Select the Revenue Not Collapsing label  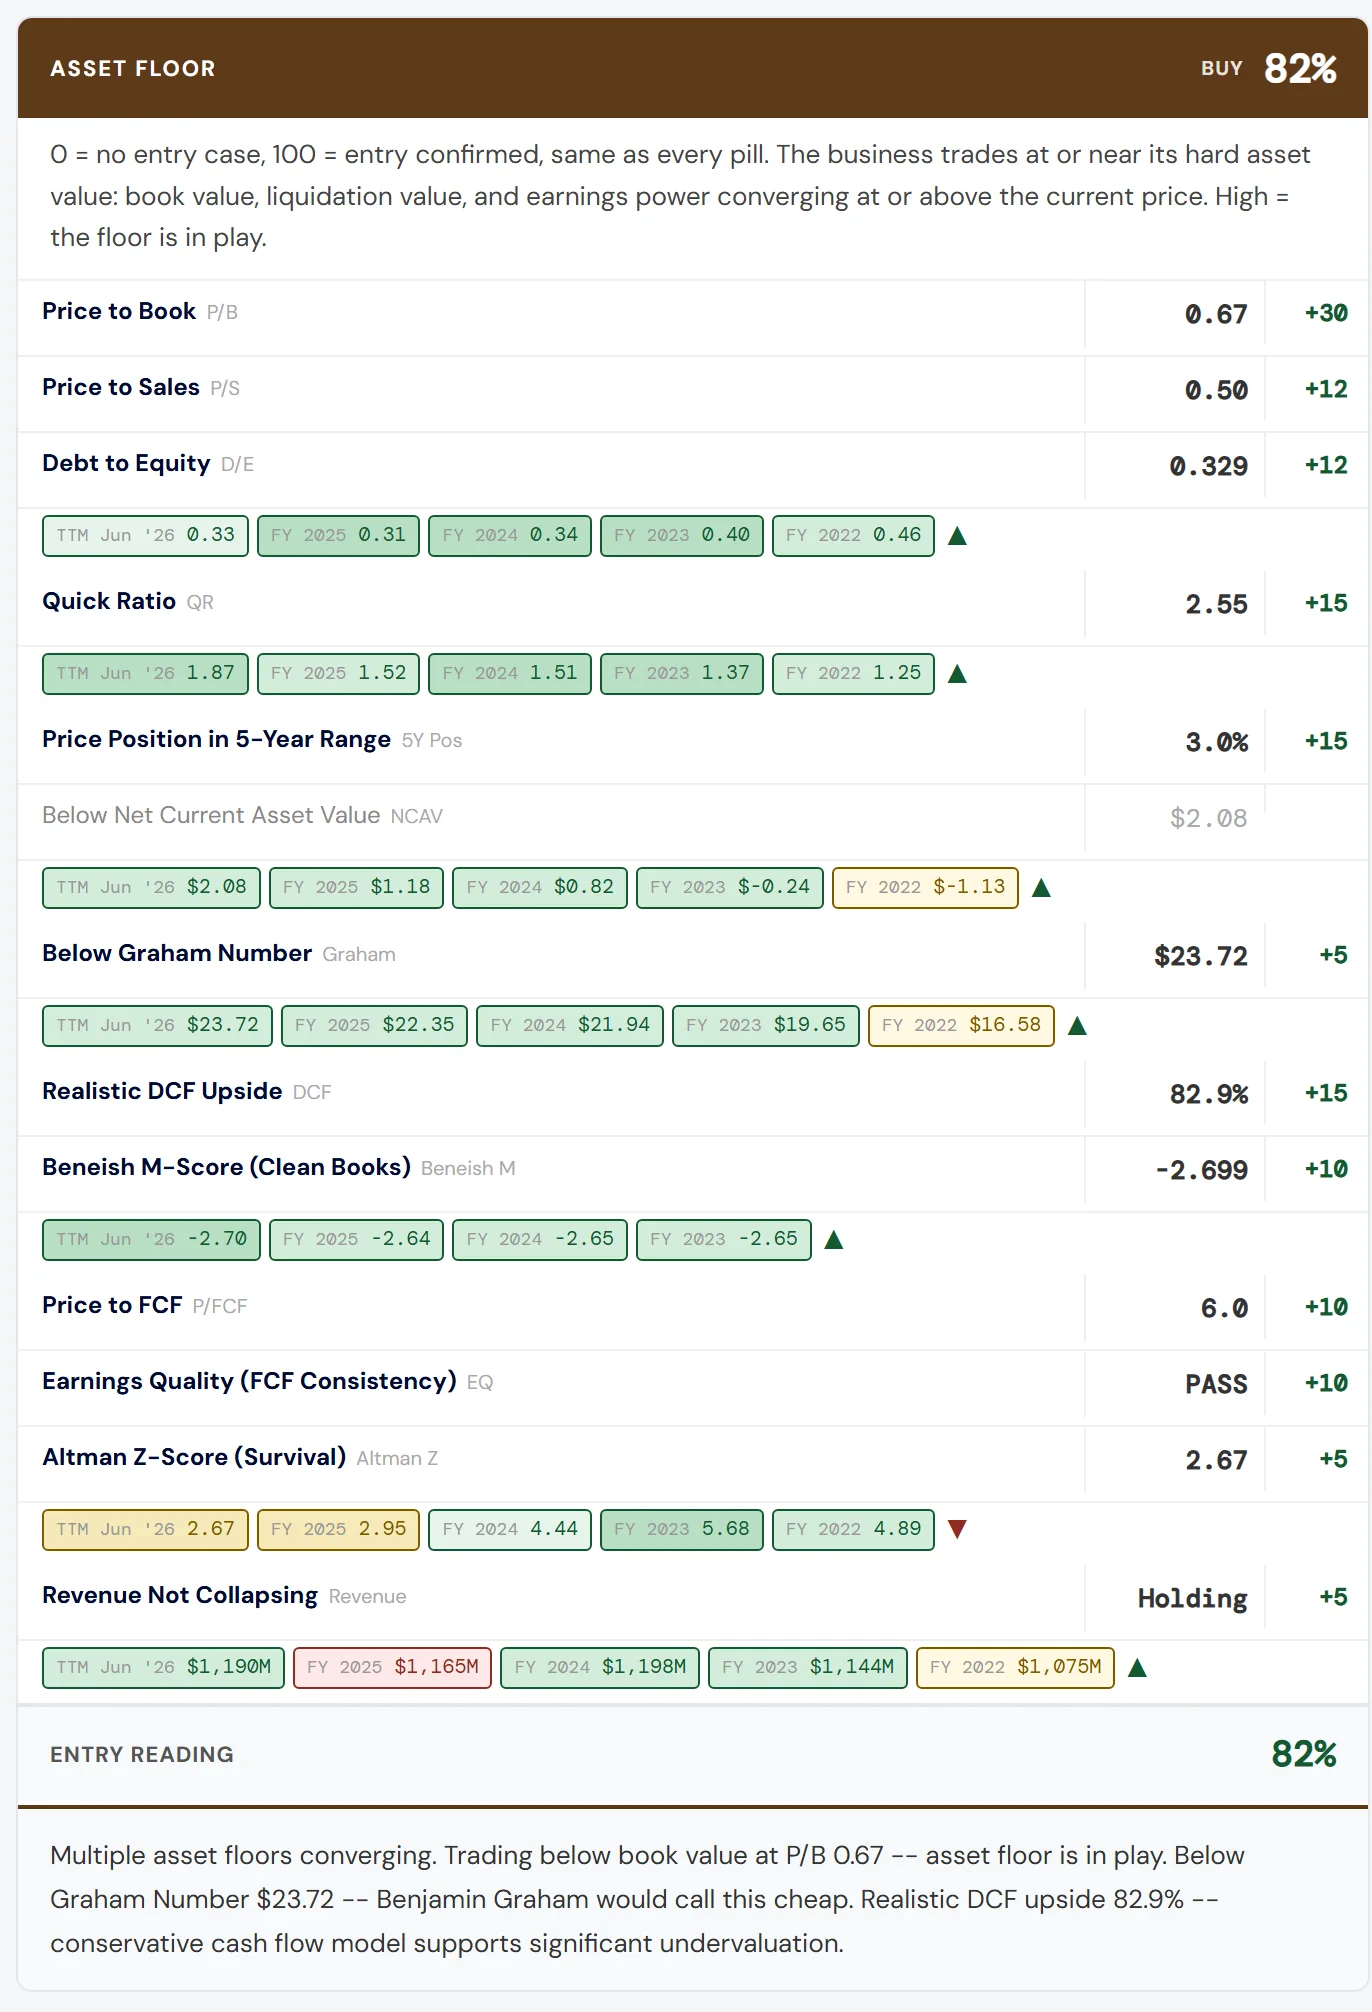(180, 1595)
